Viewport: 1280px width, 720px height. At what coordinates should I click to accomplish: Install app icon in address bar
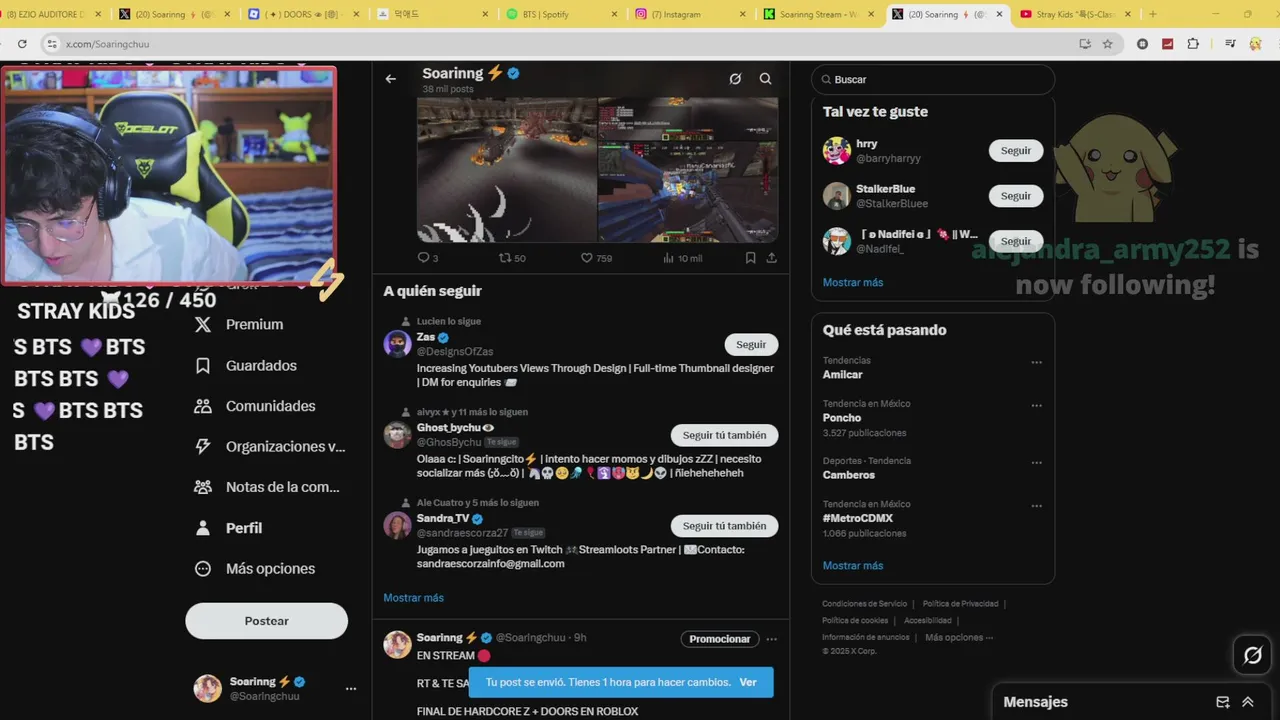1085,44
